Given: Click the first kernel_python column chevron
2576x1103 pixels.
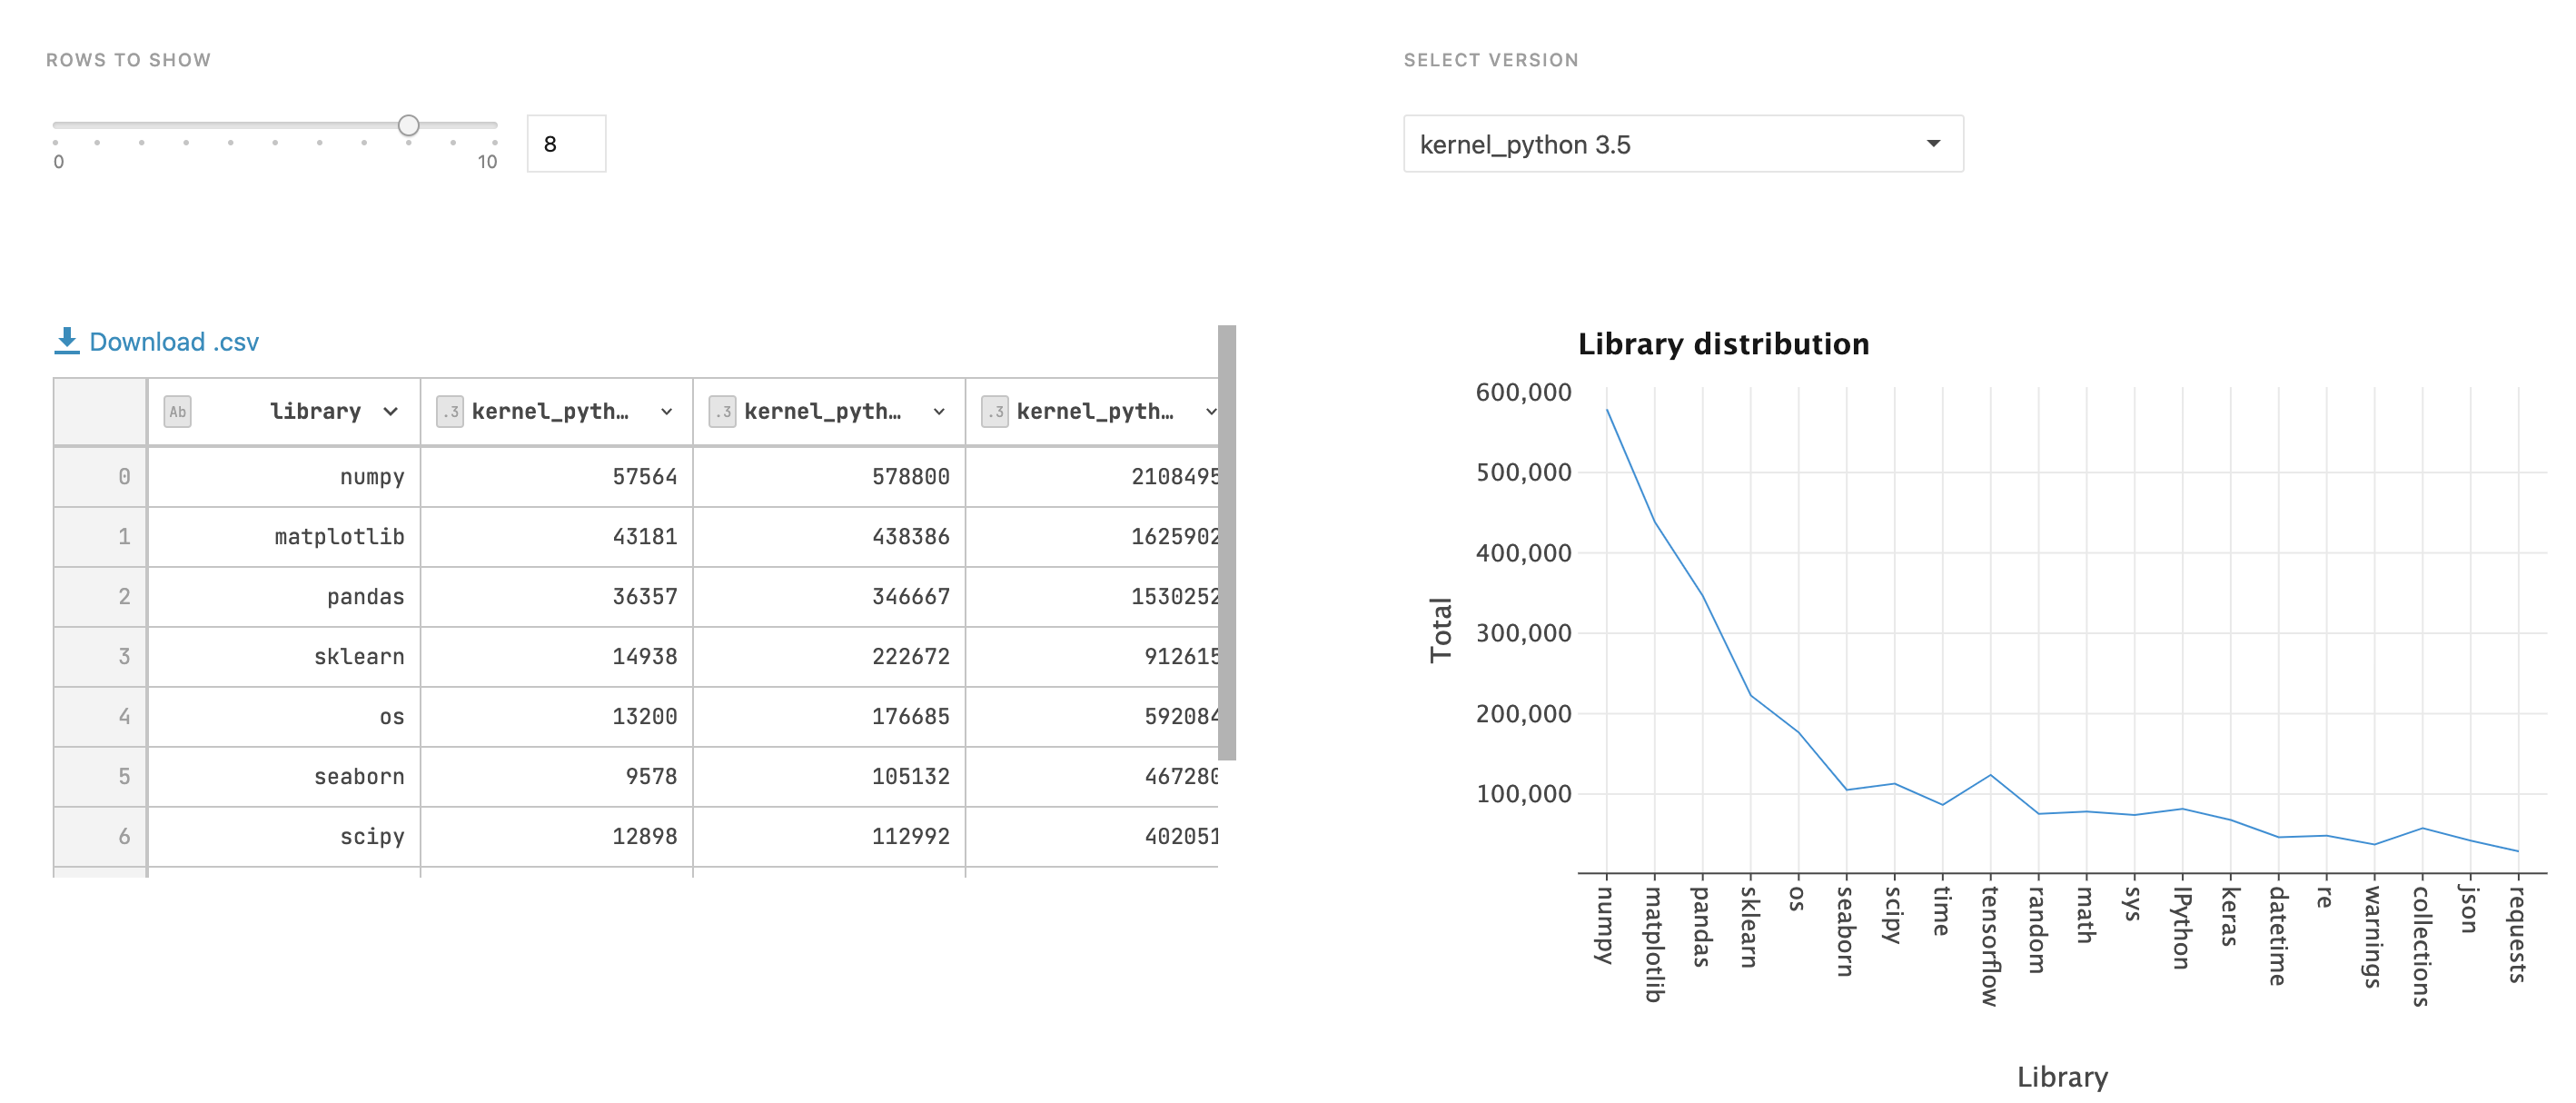Looking at the screenshot, I should pos(665,410).
